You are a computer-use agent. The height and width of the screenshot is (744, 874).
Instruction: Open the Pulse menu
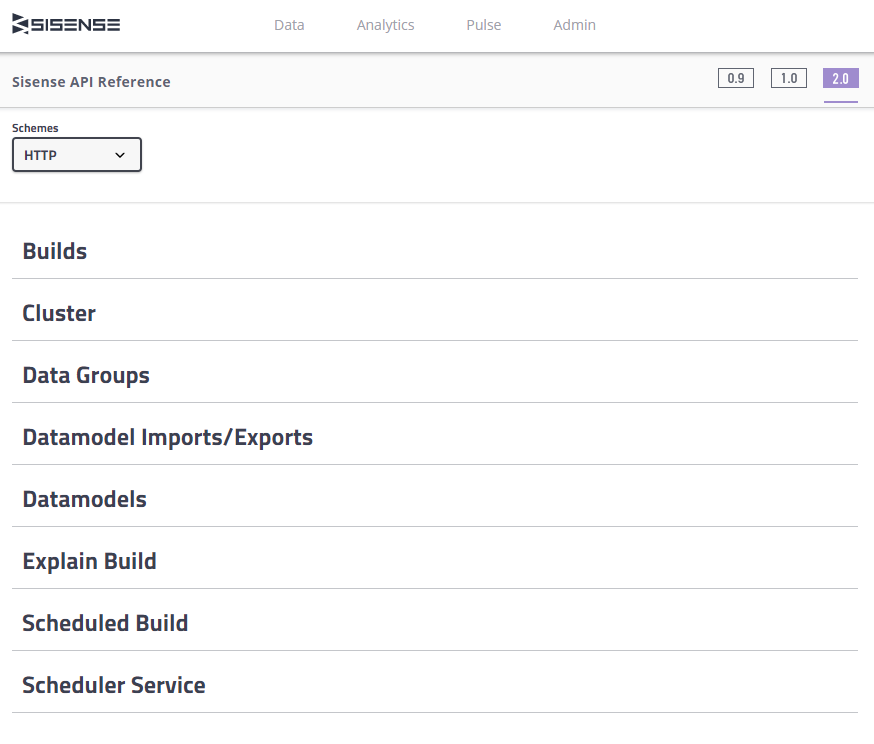483,25
